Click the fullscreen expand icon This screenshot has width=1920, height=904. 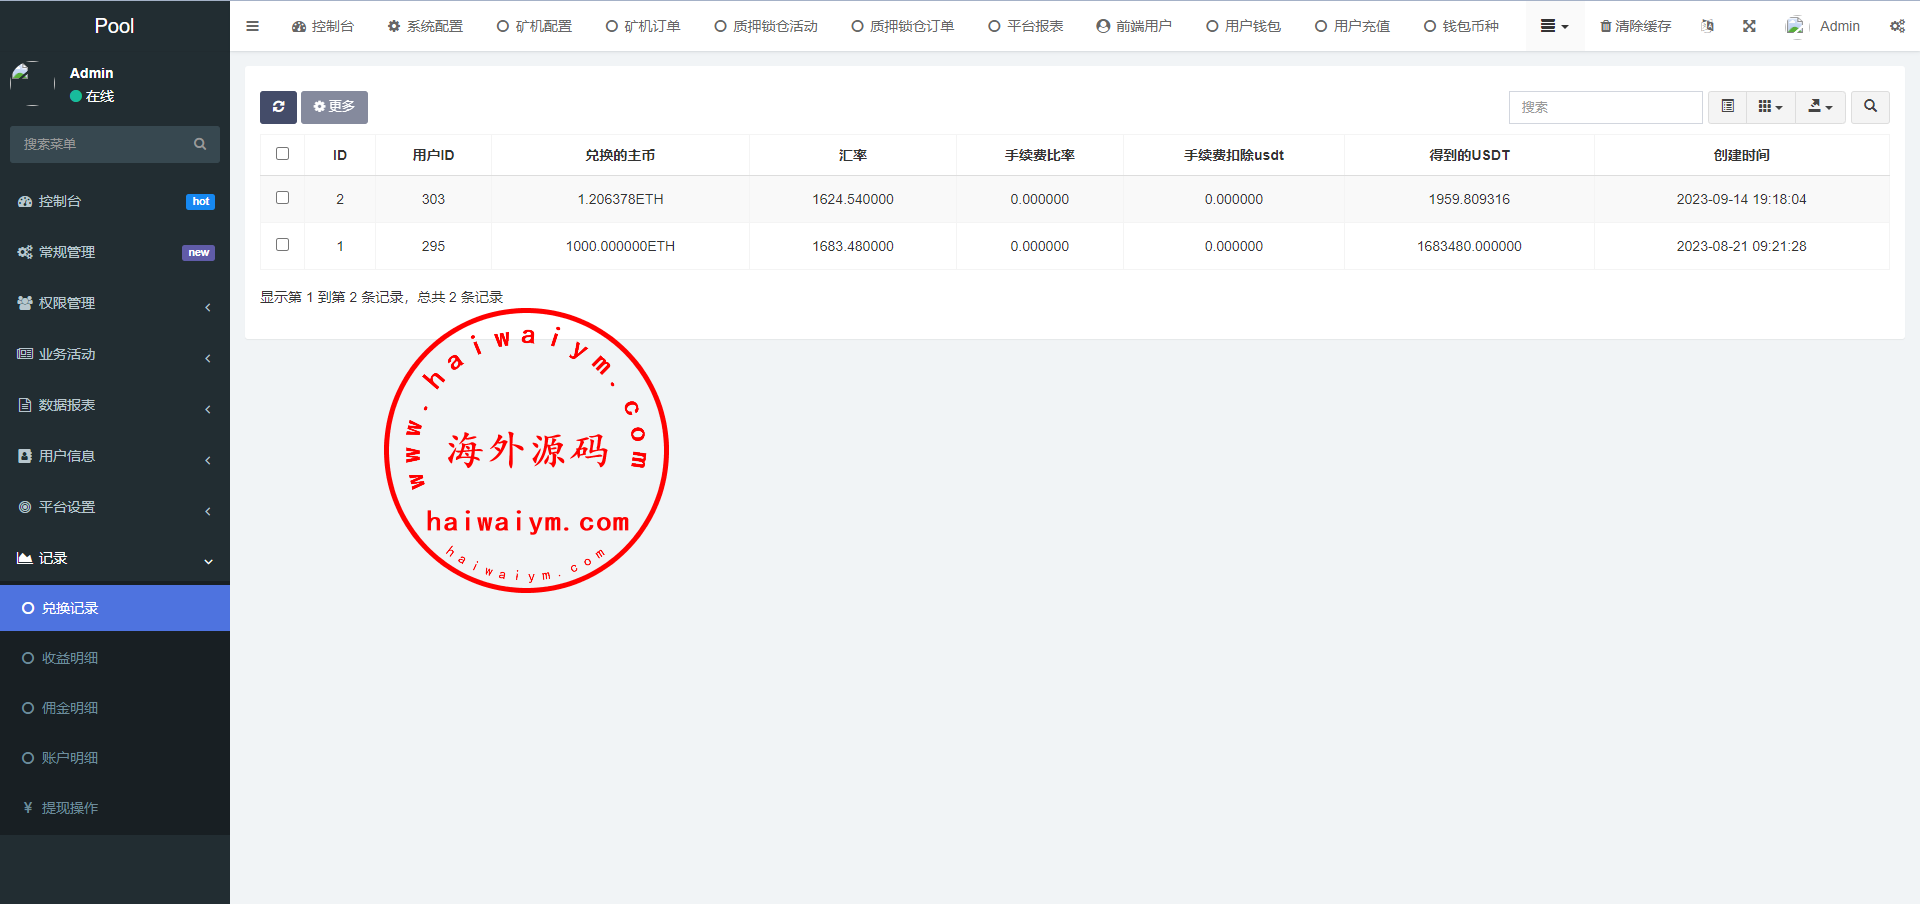click(1749, 26)
